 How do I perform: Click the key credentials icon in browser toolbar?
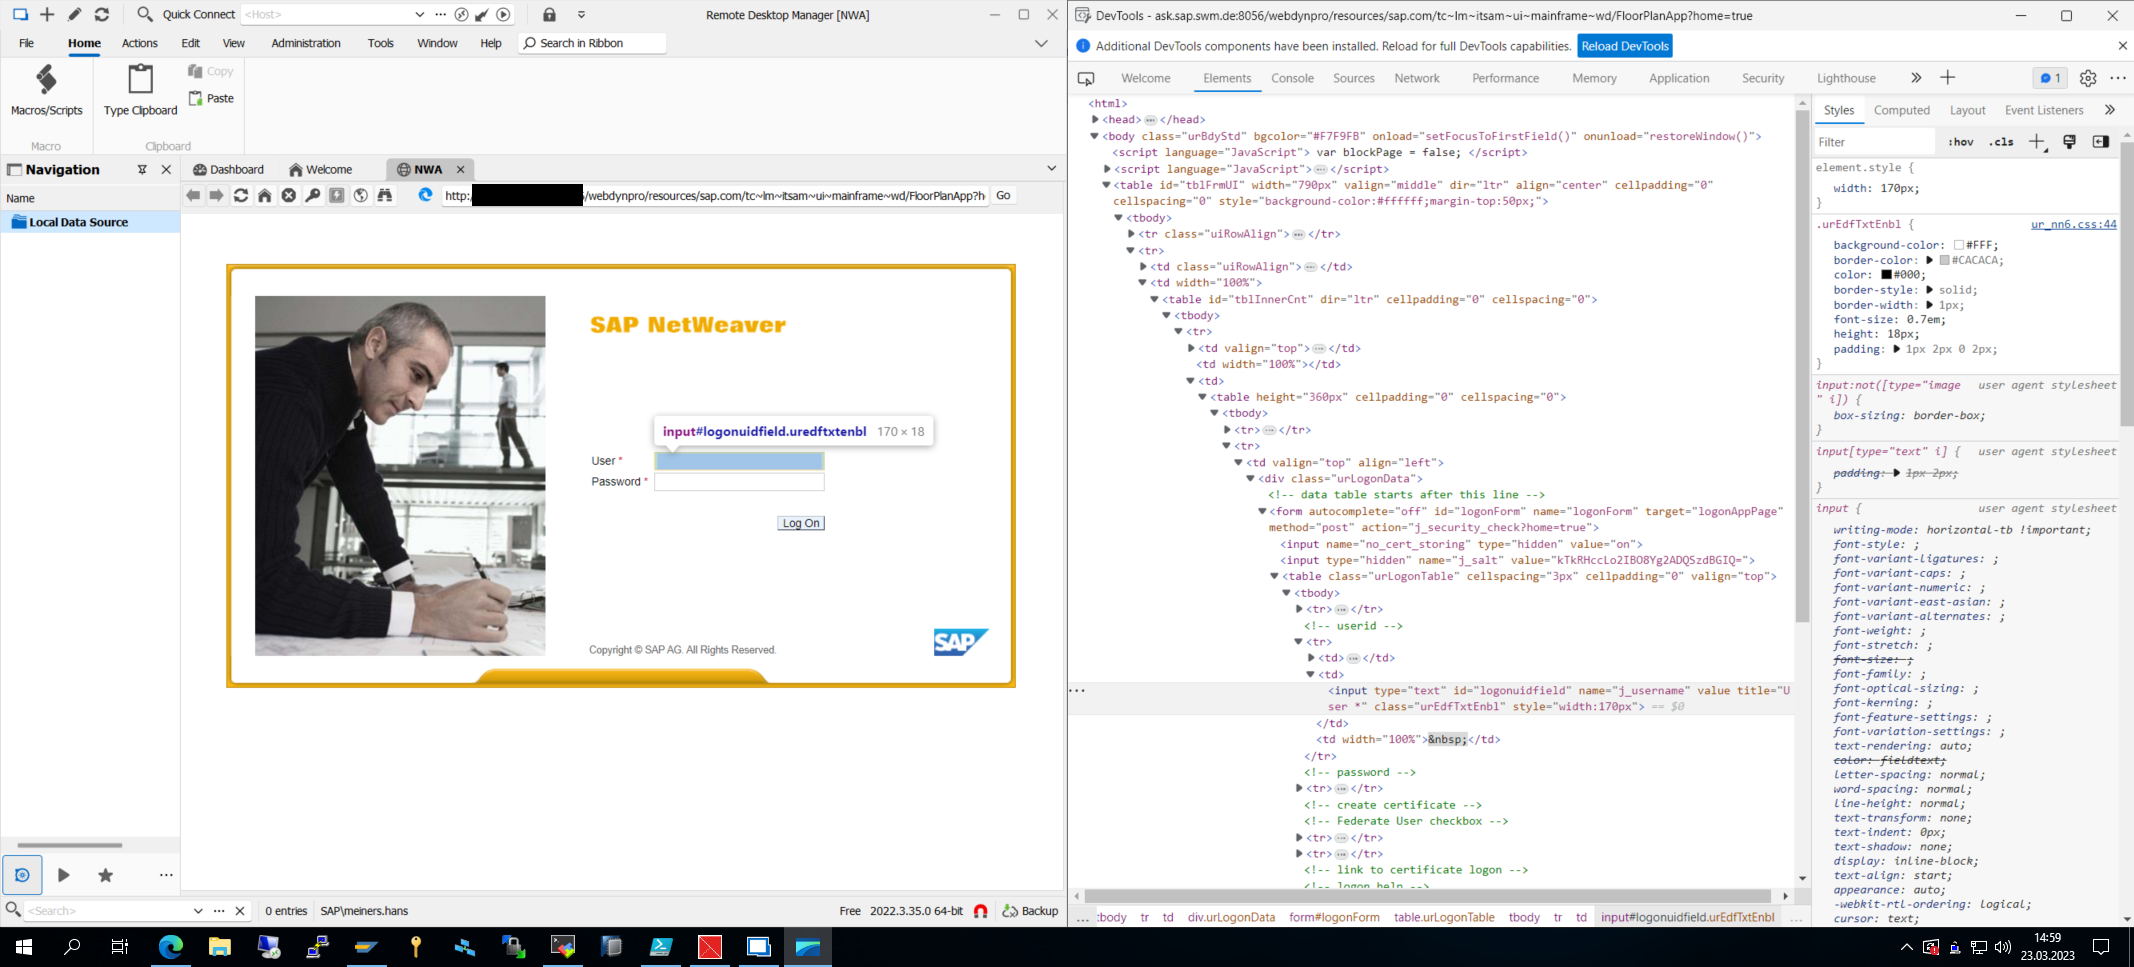(x=313, y=196)
